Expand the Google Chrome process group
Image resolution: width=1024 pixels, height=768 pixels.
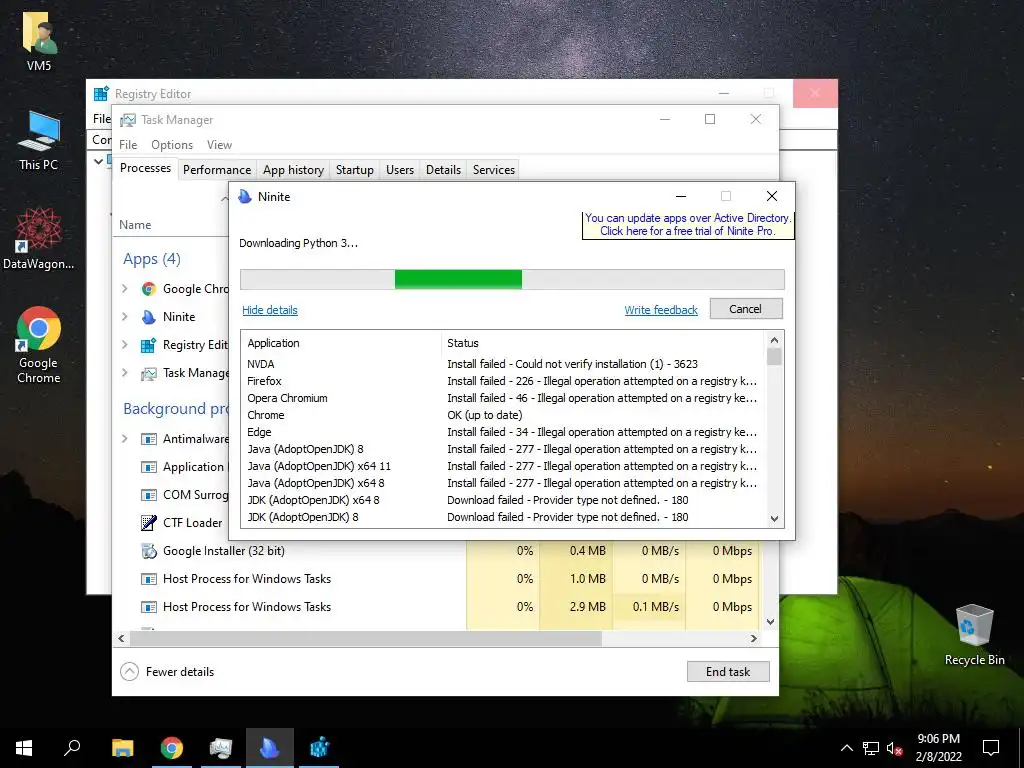click(x=125, y=289)
